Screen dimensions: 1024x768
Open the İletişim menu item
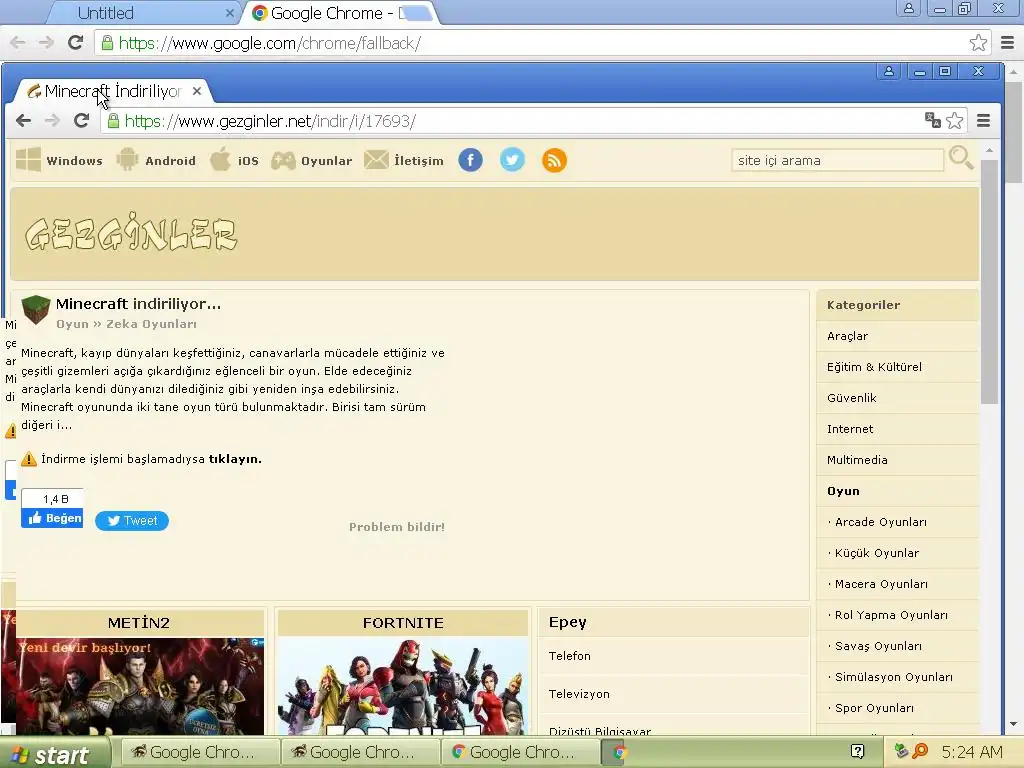pos(419,161)
